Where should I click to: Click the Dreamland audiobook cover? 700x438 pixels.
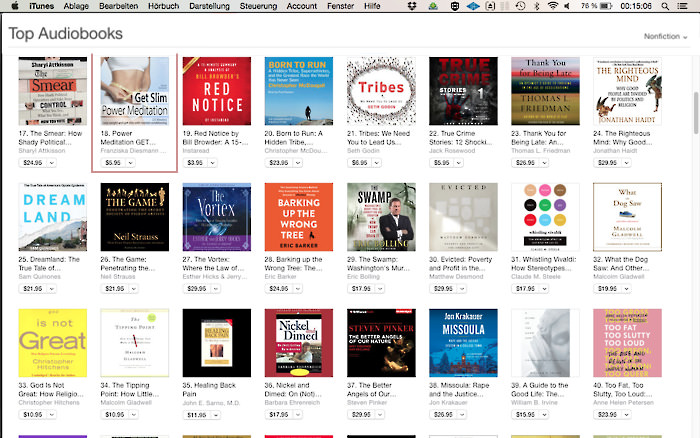52,217
